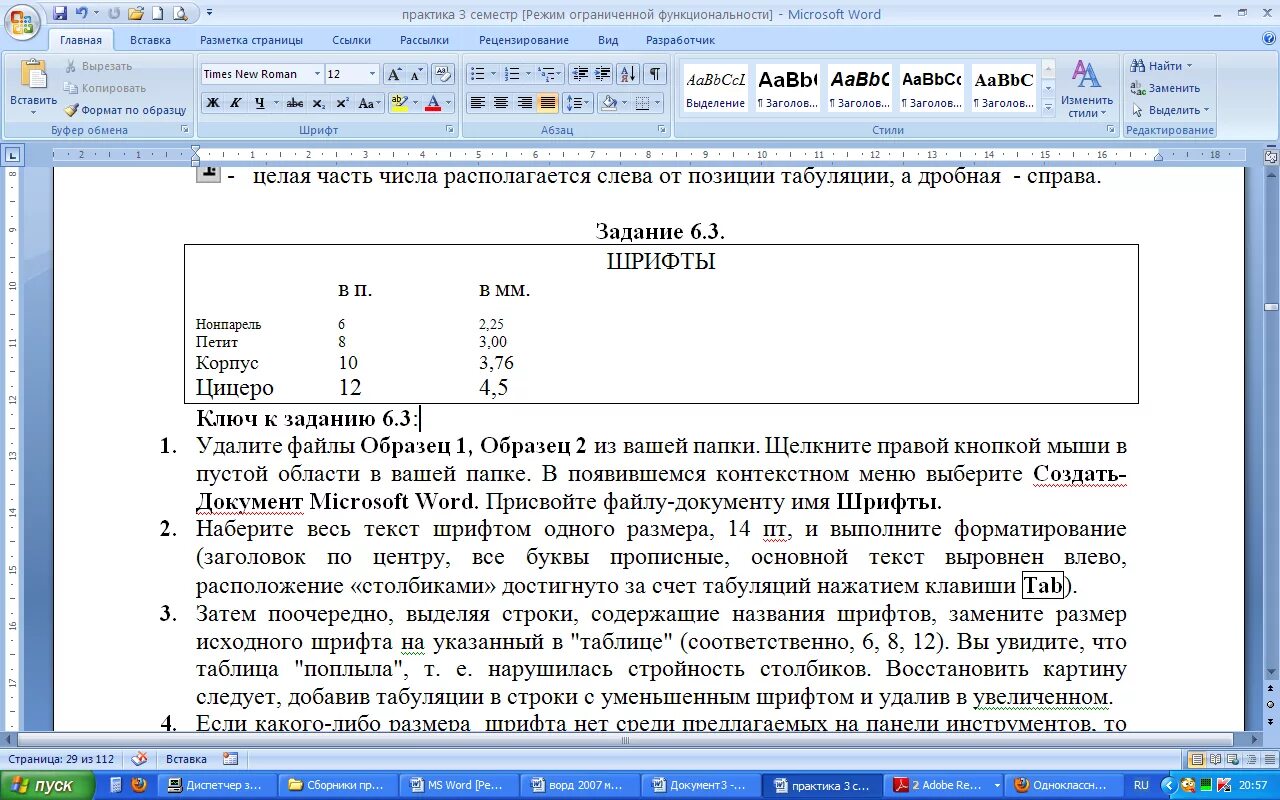Viewport: 1280px width, 800px height.
Task: Click the spell check status icon
Action: (140, 759)
